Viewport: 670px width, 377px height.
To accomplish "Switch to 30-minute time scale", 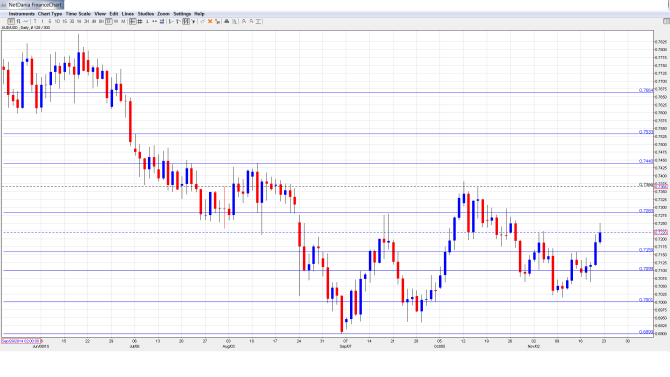I will [x=72, y=21].
